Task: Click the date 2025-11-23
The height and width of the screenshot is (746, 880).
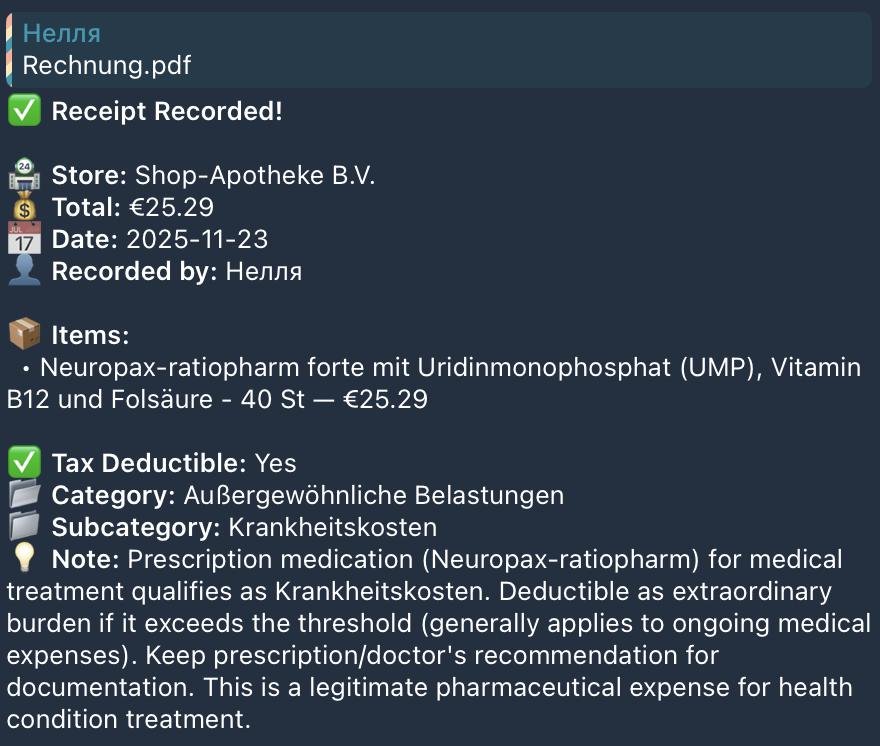Action: [x=197, y=240]
